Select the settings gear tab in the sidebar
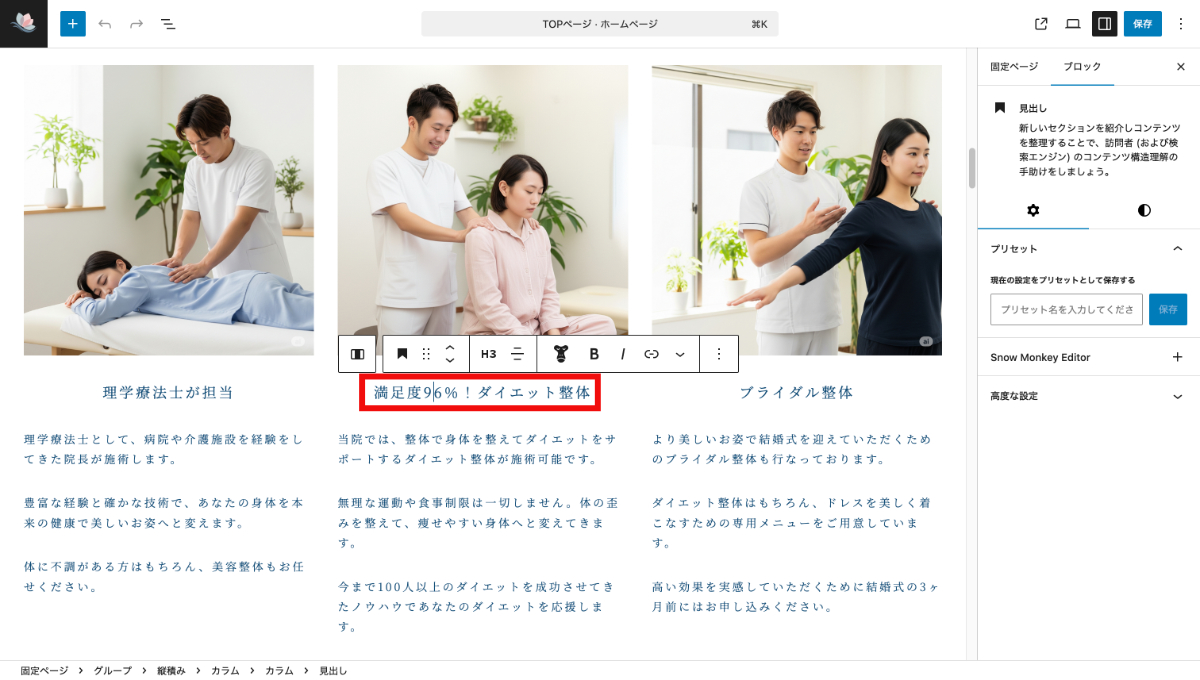The image size is (1200, 680). point(1034,211)
